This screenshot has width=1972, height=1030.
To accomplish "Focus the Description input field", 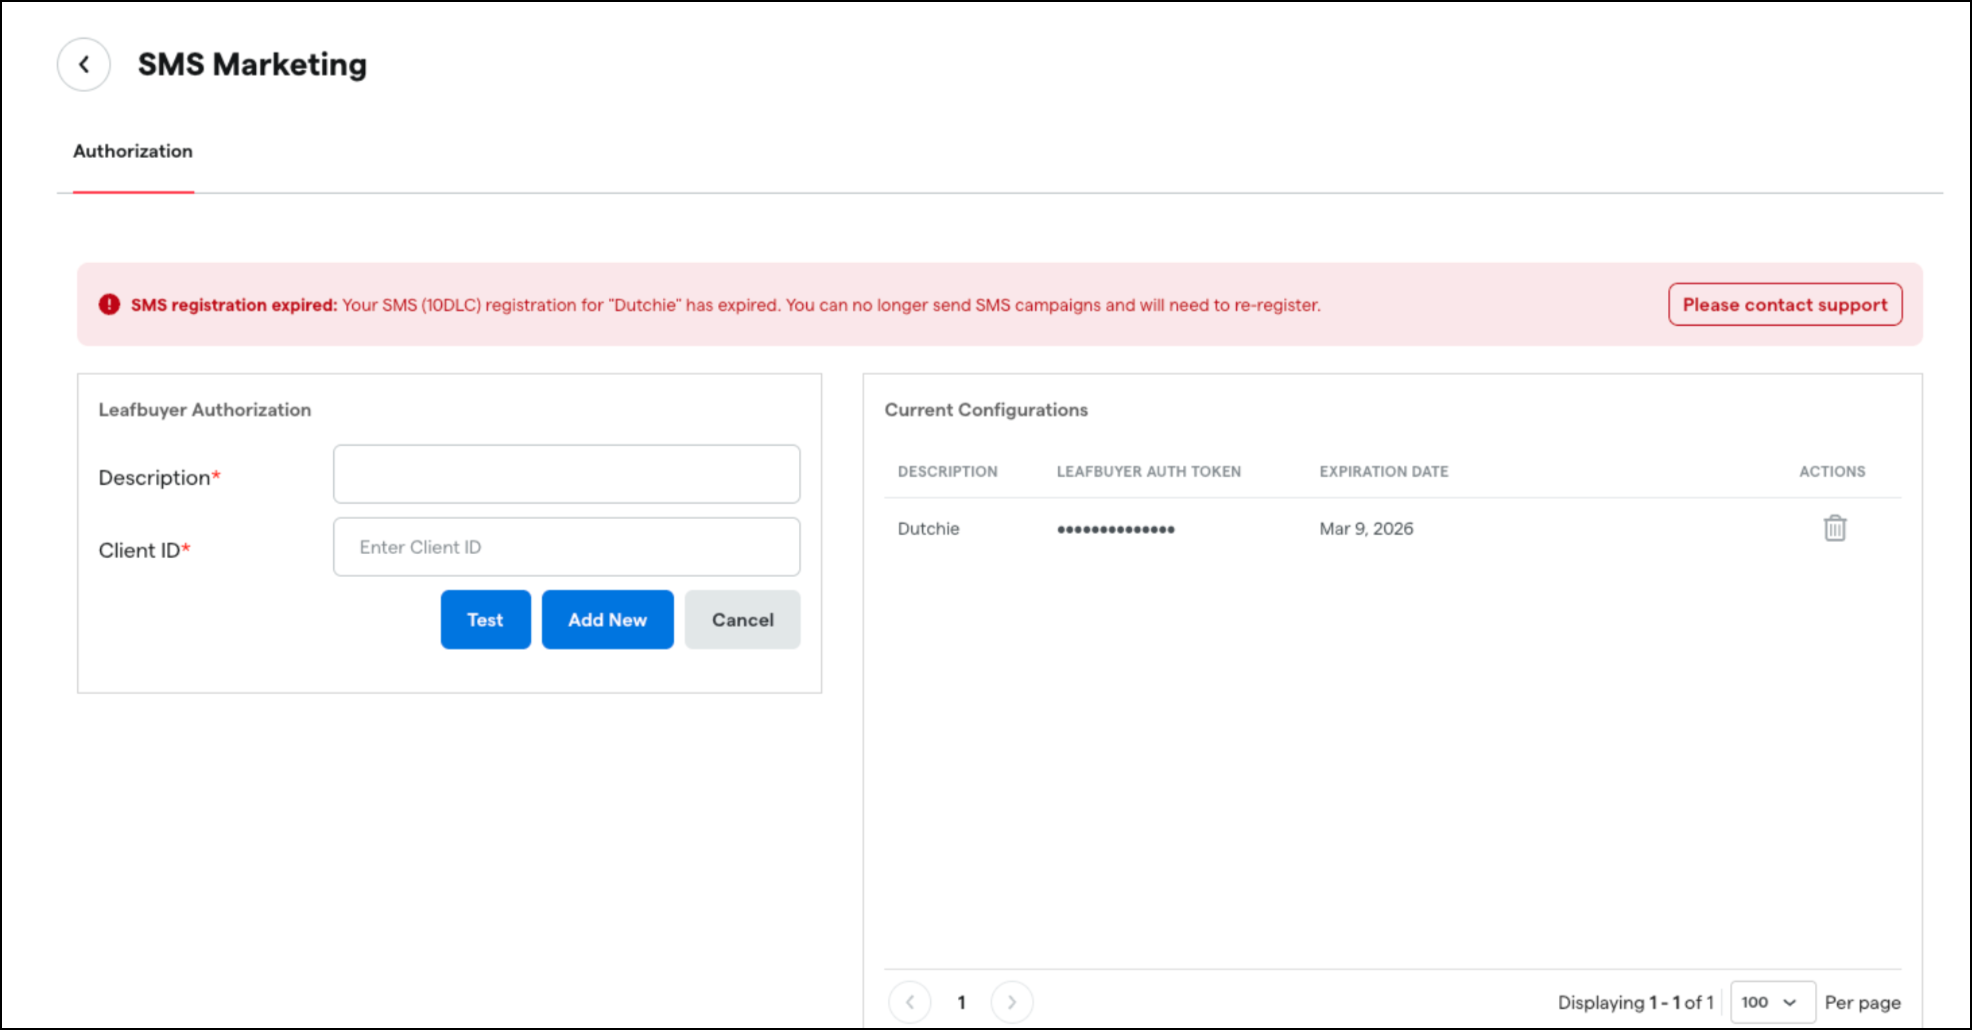I will (x=567, y=474).
